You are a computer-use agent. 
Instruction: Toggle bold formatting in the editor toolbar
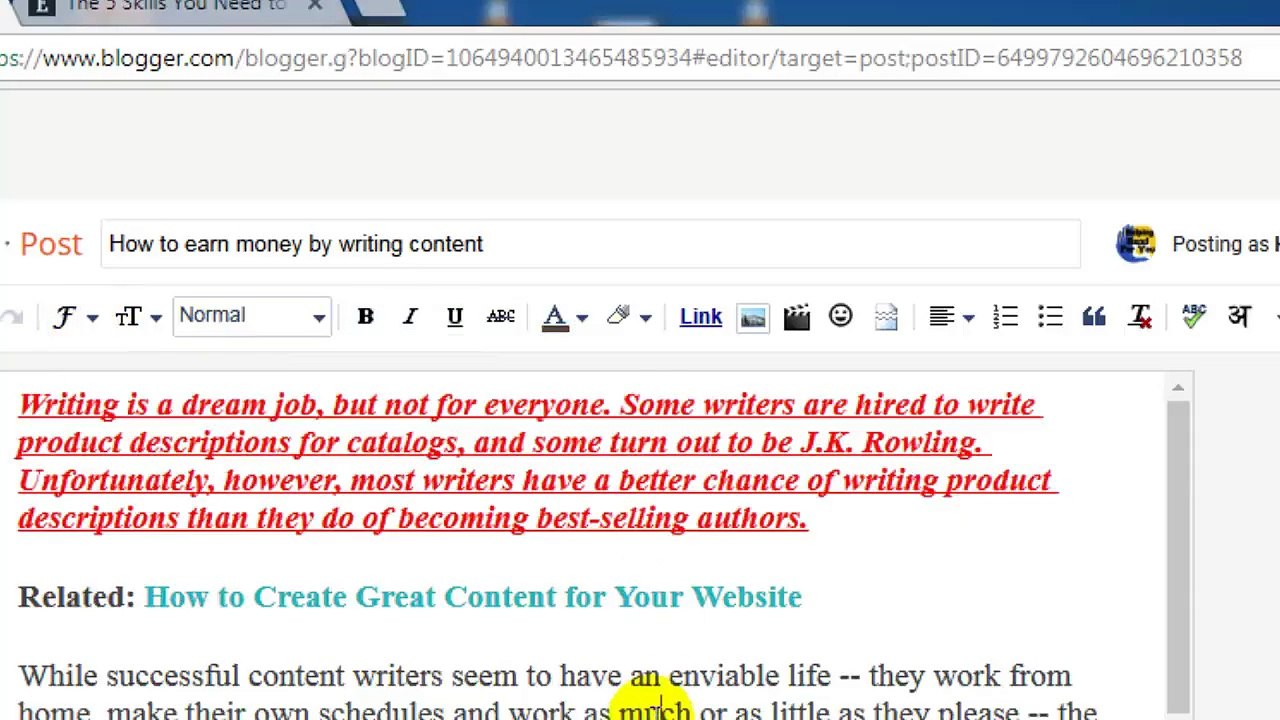point(366,317)
